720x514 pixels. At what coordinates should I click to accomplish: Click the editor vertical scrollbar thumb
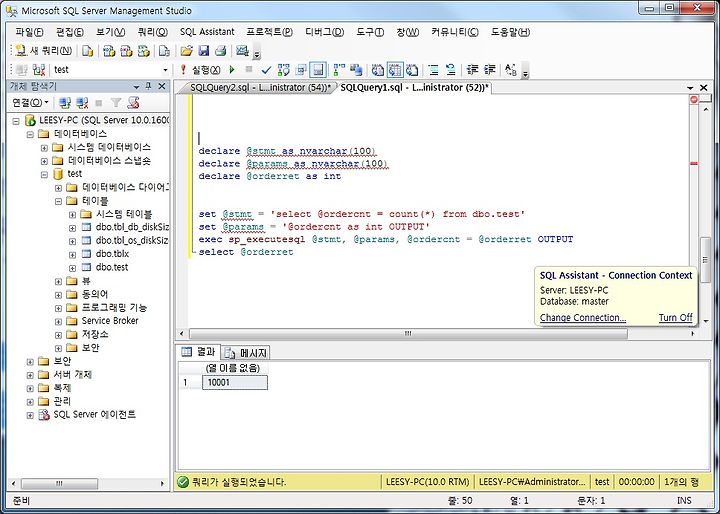coord(705,260)
